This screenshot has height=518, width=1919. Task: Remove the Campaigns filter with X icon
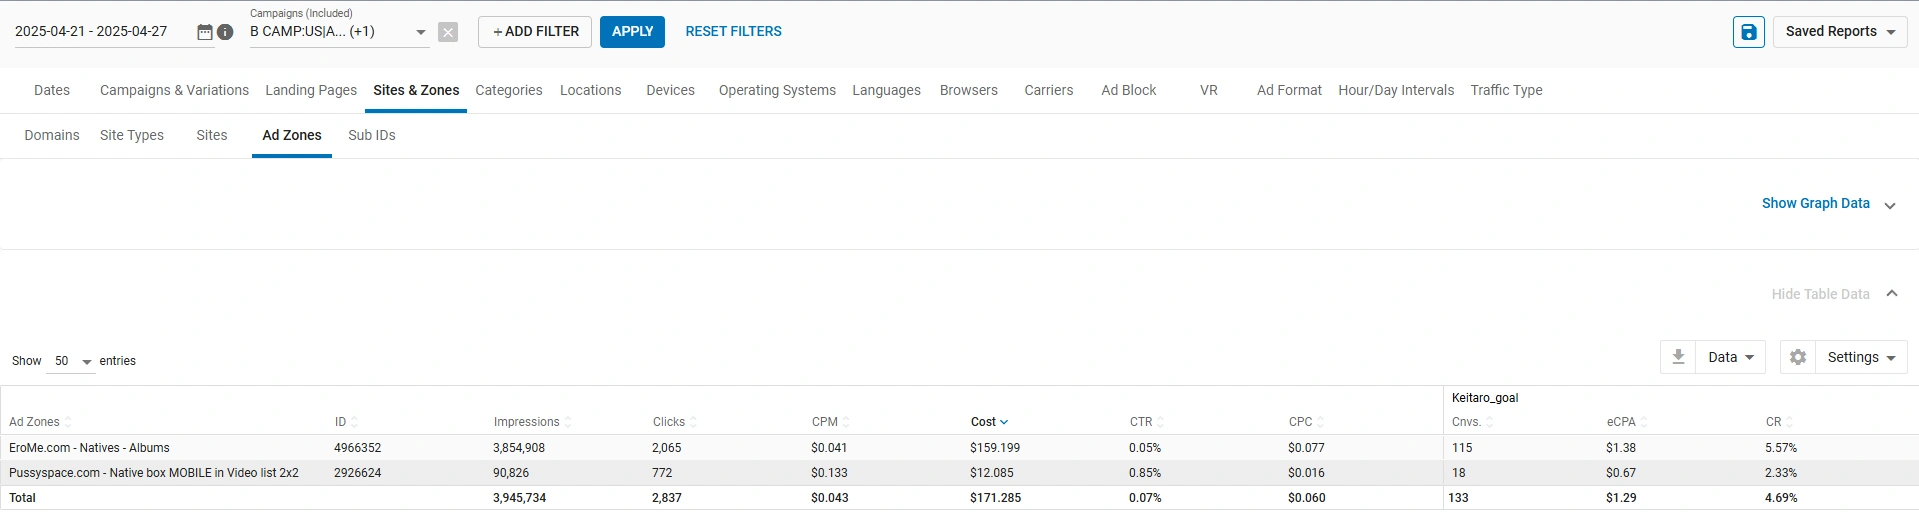click(x=448, y=32)
